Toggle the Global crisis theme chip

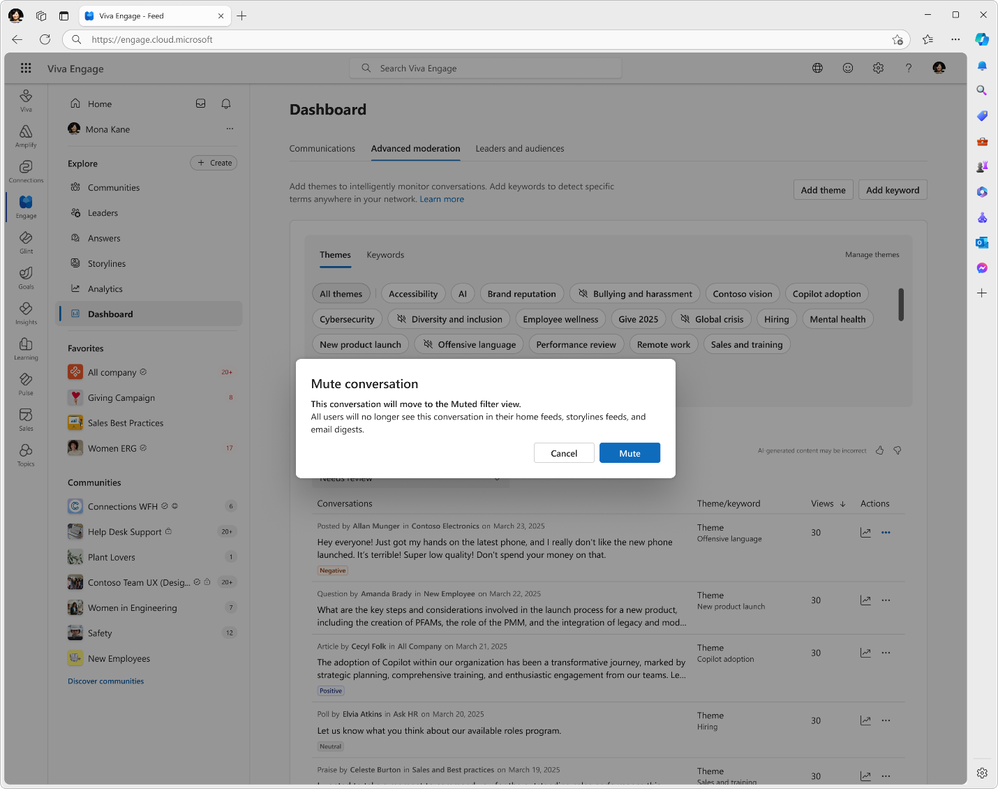coord(712,319)
